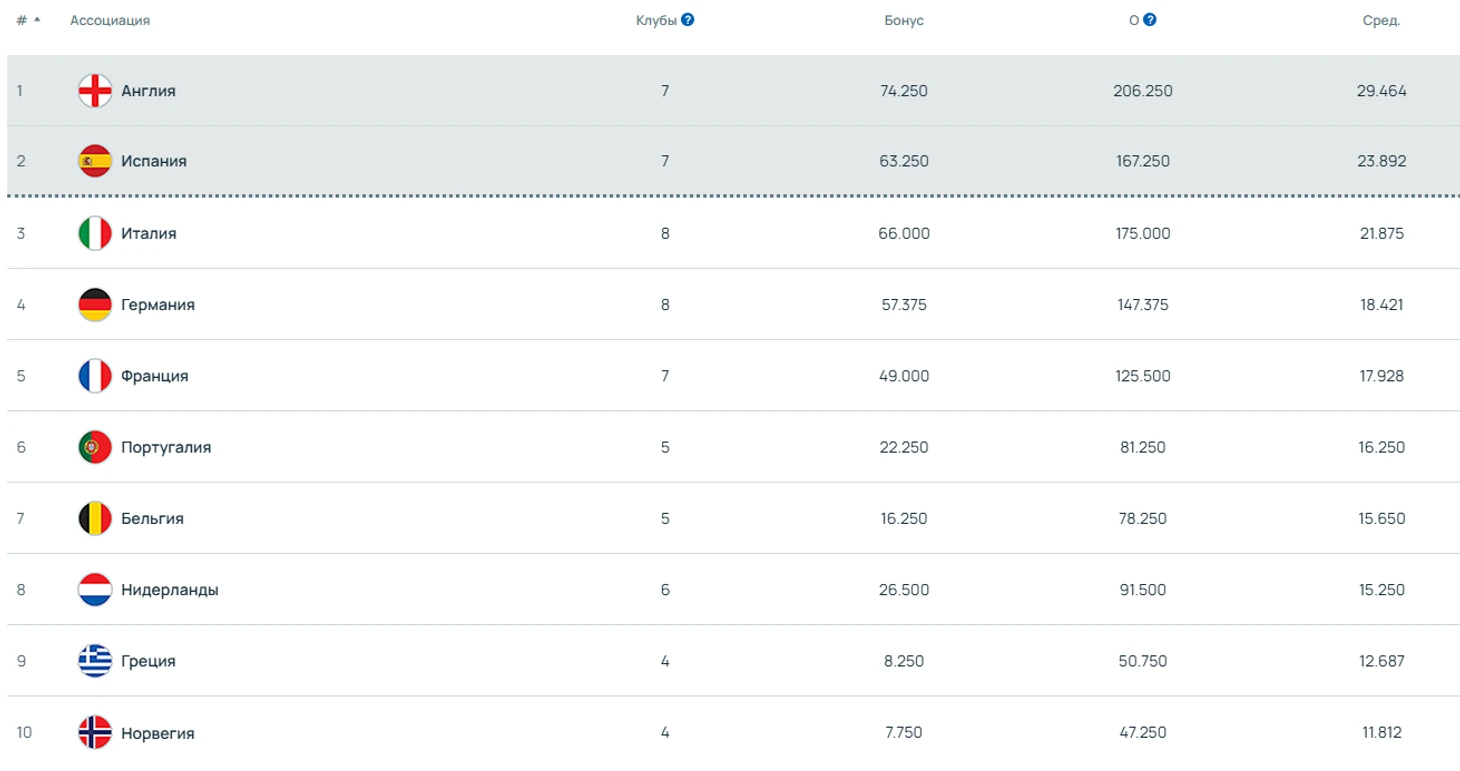Sort by Клубы column header
Viewport: 1460px width, 771px height.
(656, 21)
